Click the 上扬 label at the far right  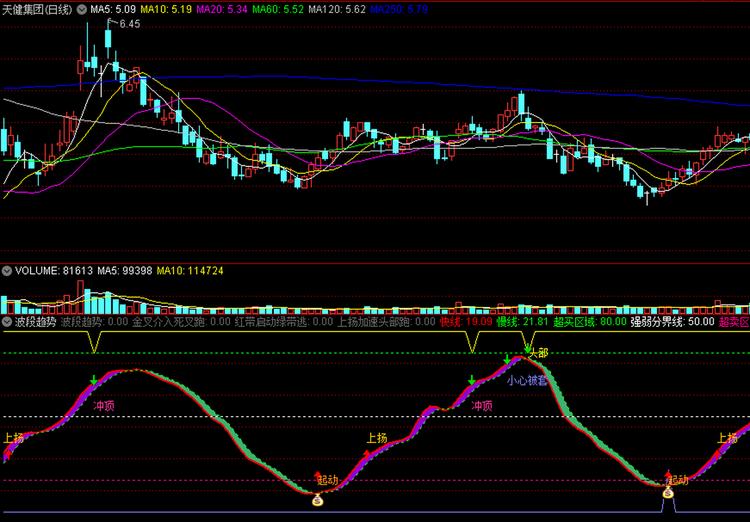click(727, 438)
